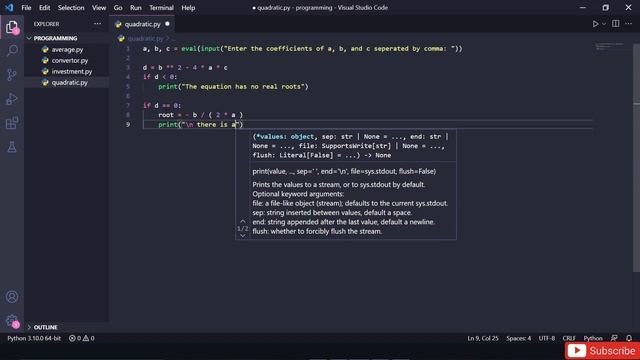Change indentation via Spaces: 4

coord(519,338)
